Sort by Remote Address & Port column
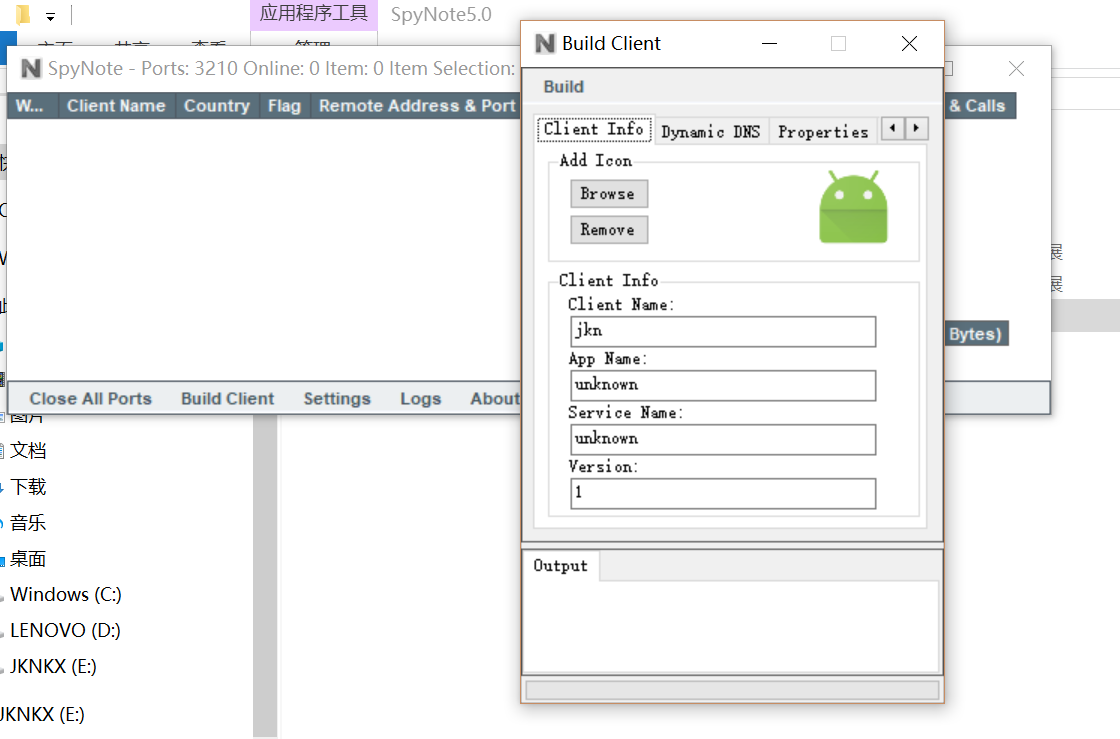This screenshot has height=739, width=1120. pyautogui.click(x=417, y=106)
